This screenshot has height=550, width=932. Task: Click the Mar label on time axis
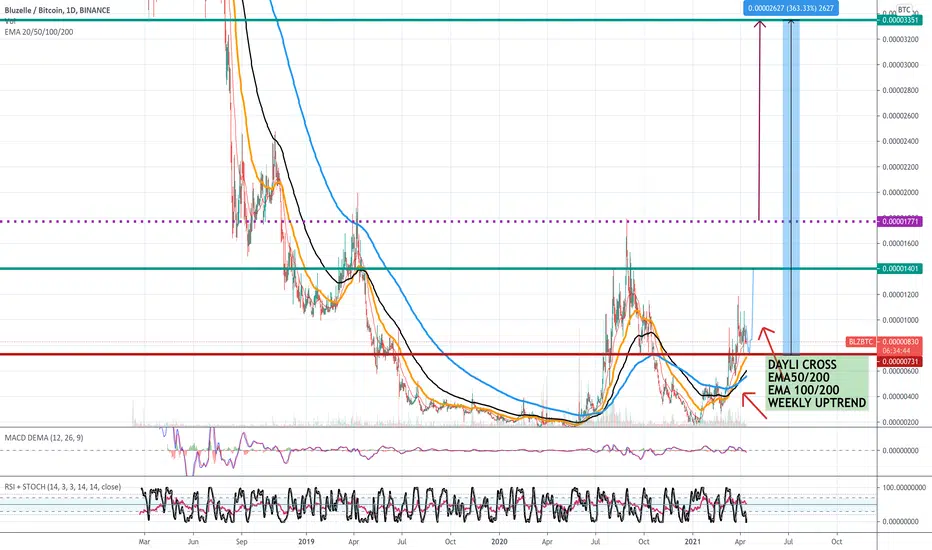click(x=144, y=542)
